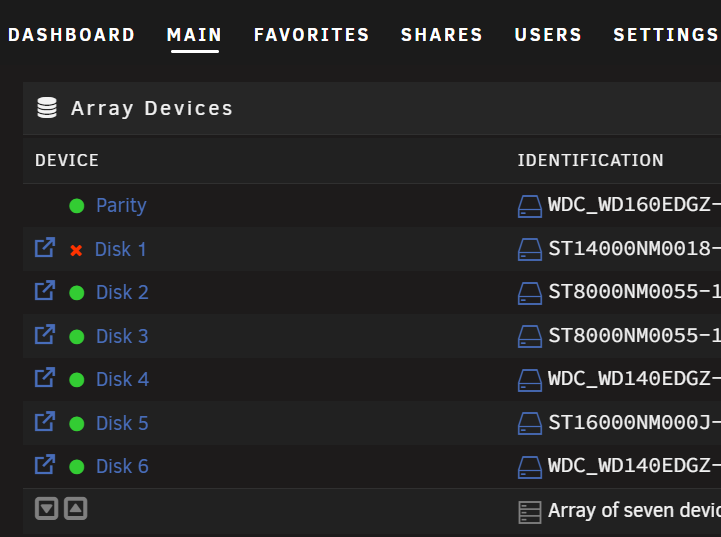Click WDC_WD140EDGZ text in Disk 6 row
Screen dimensions: 721x537
[x=634, y=465]
